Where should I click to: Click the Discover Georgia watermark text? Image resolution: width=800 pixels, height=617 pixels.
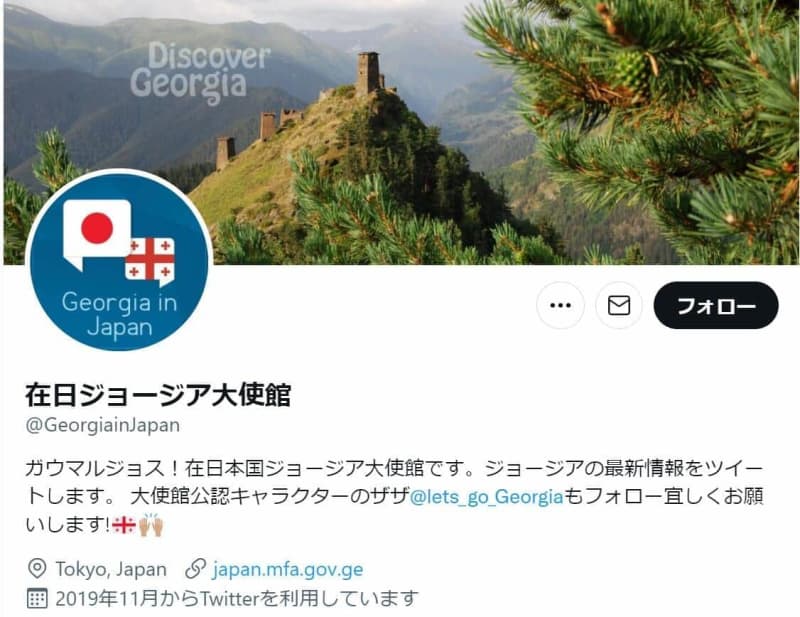(199, 73)
